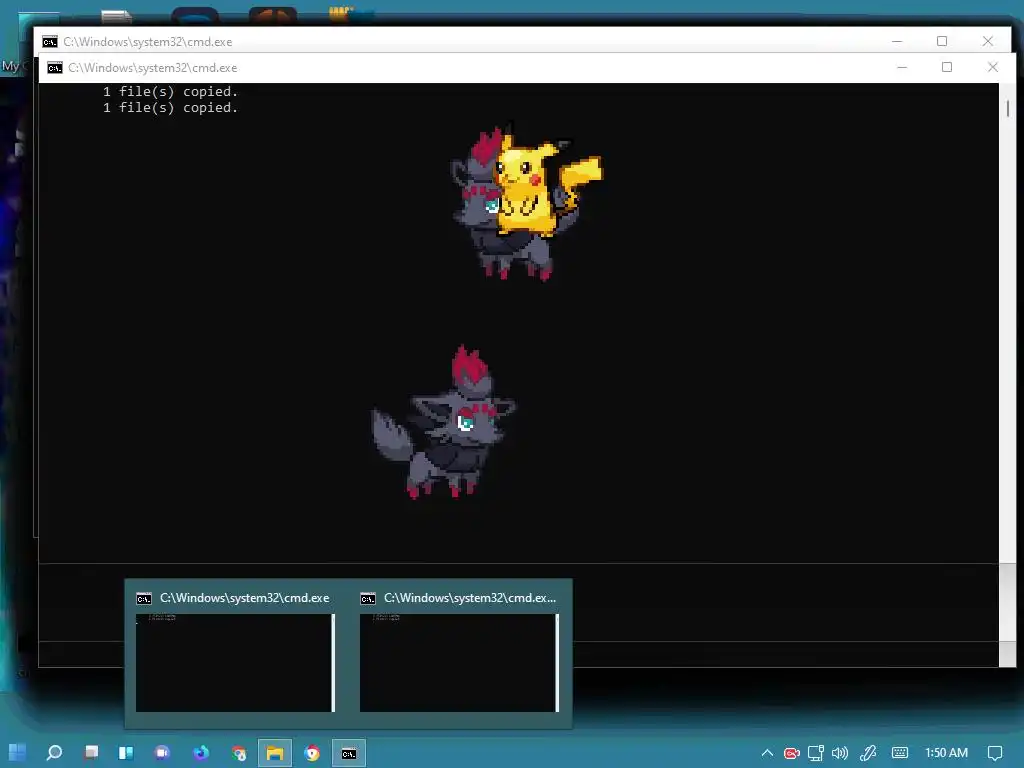Viewport: 1024px width, 768px height.
Task: Open the volume speaker tray icon
Action: pos(840,753)
